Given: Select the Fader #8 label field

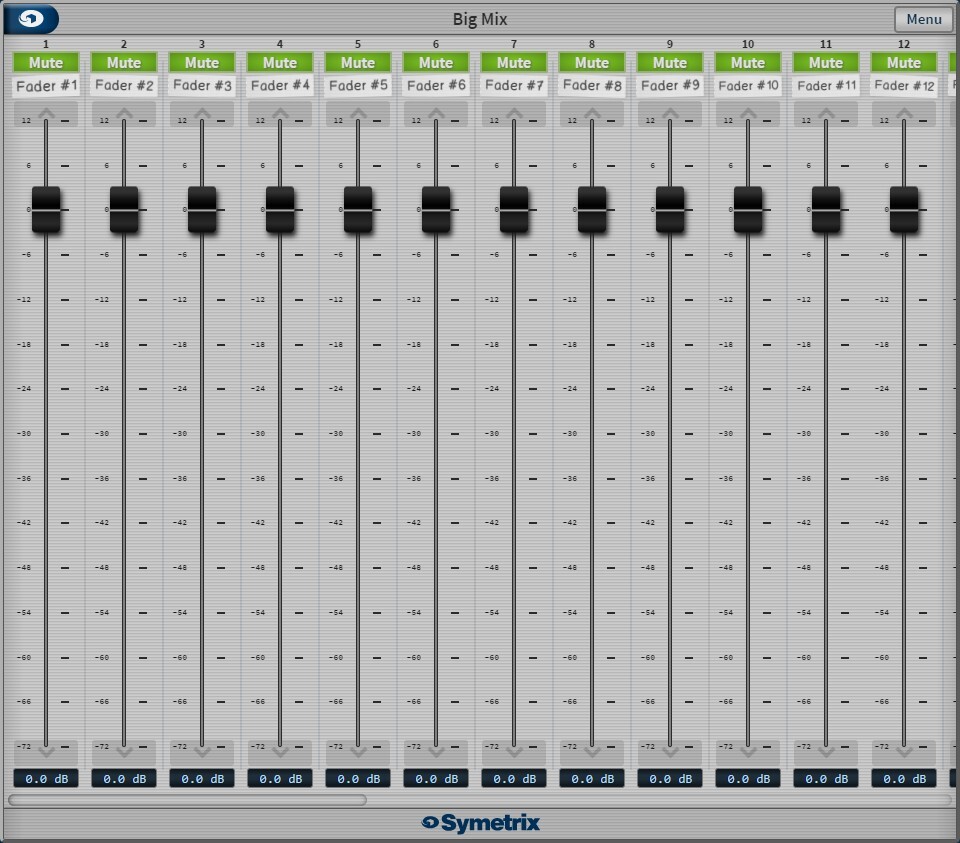Looking at the screenshot, I should coord(592,86).
